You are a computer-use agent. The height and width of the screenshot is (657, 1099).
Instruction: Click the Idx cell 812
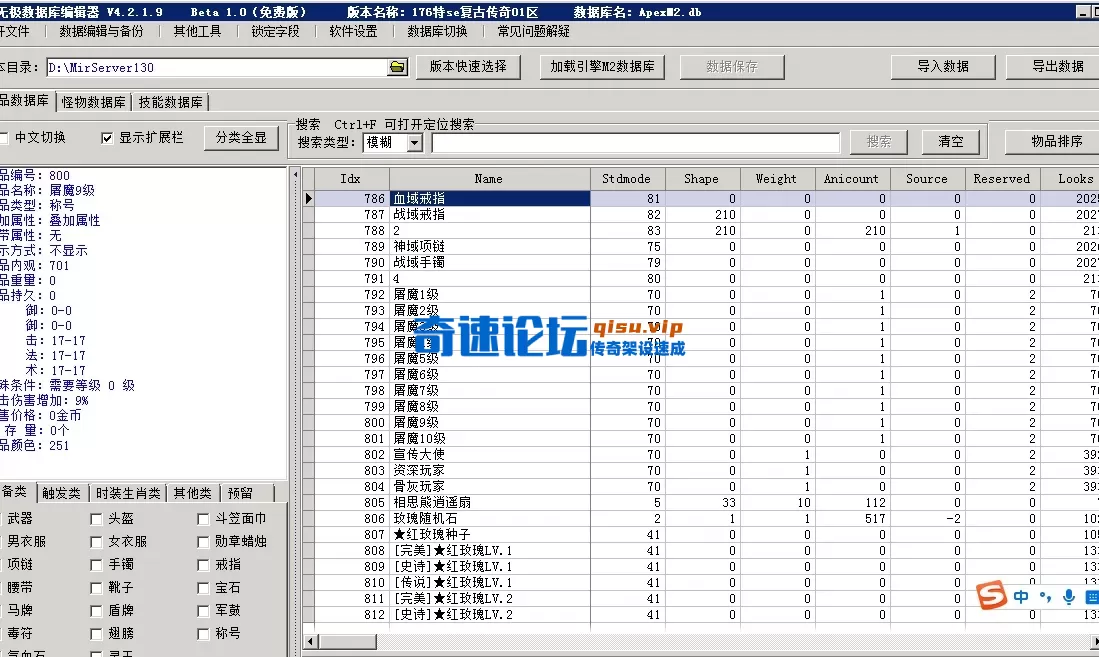[x=352, y=615]
